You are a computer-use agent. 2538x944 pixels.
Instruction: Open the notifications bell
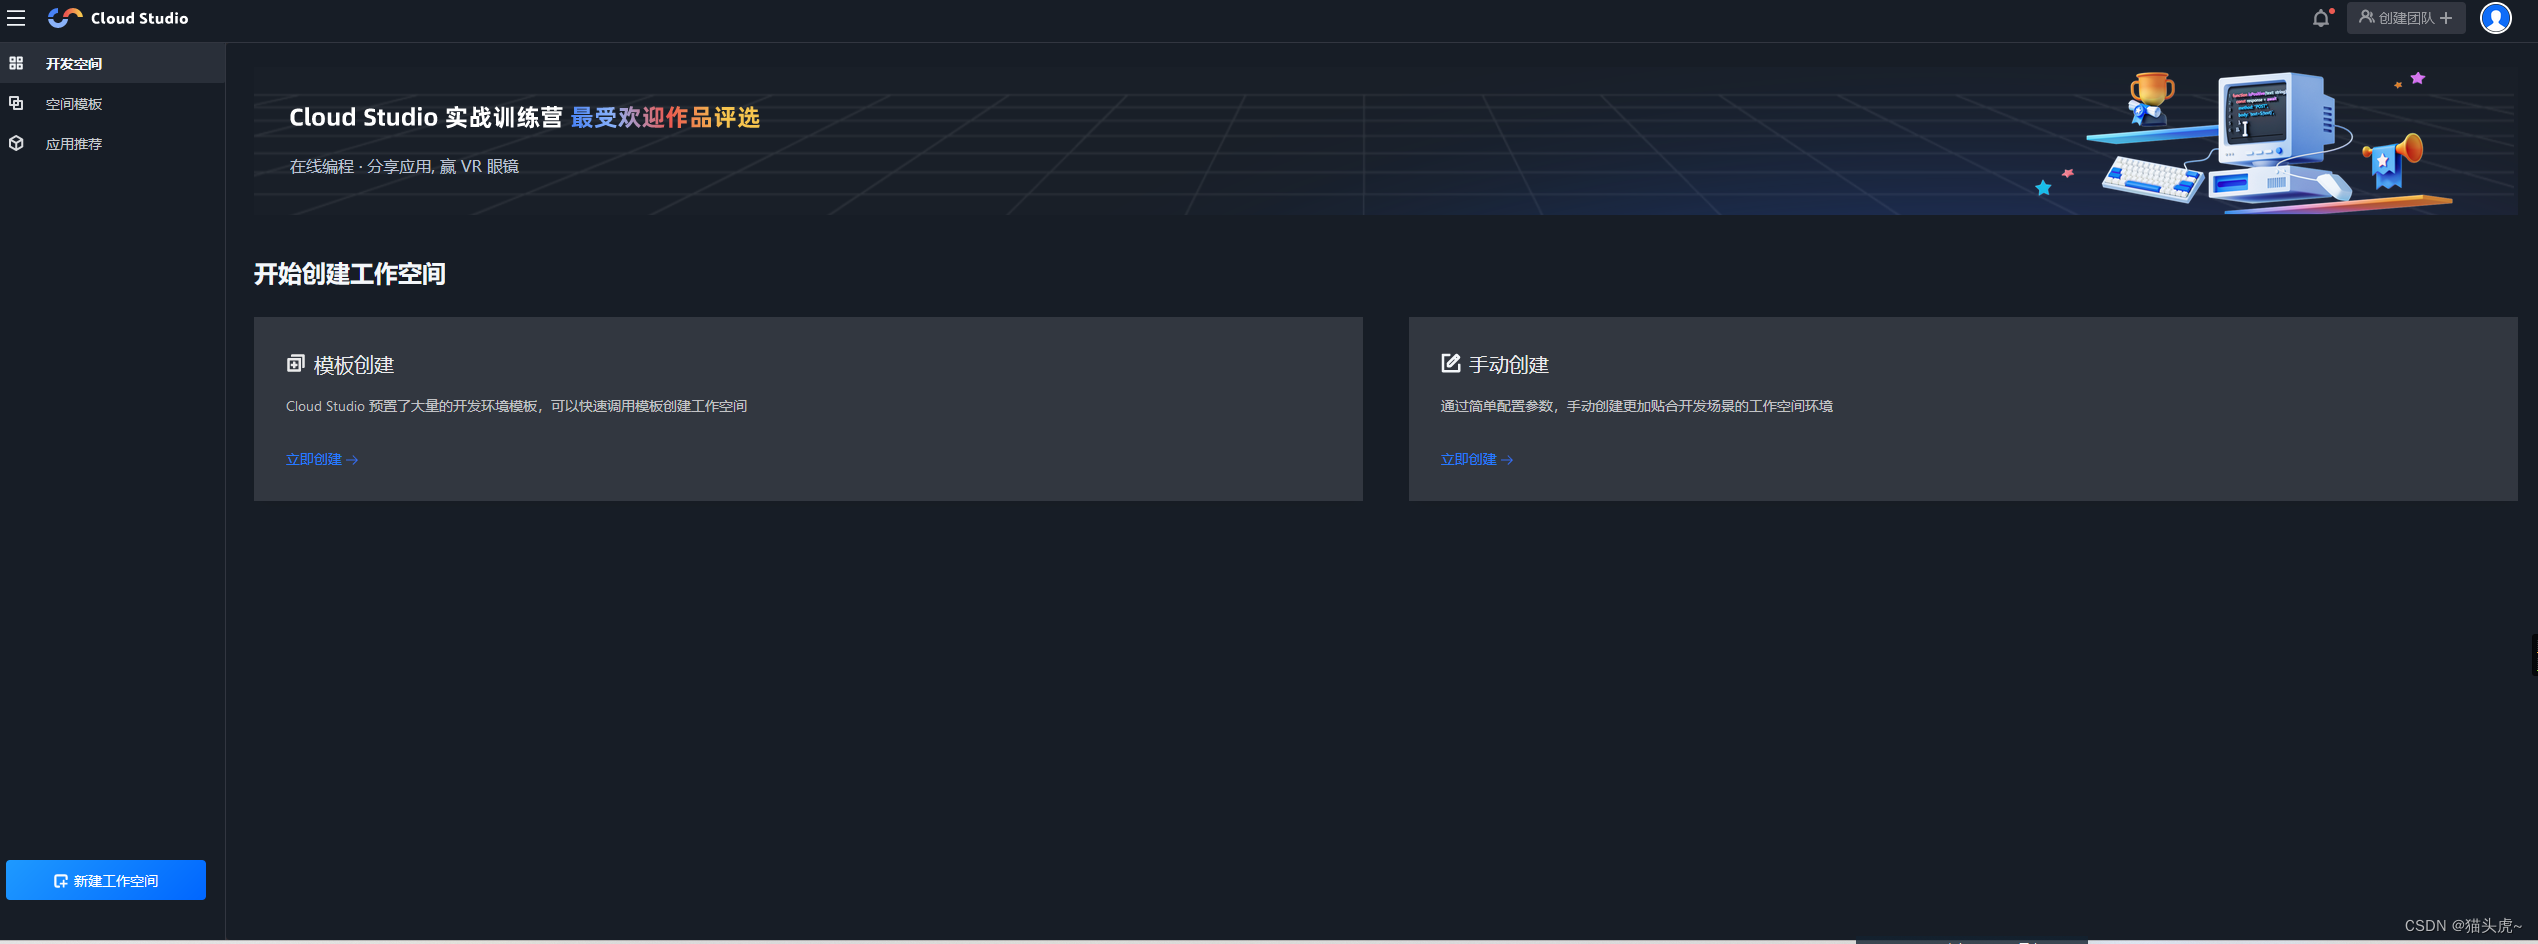click(2321, 18)
